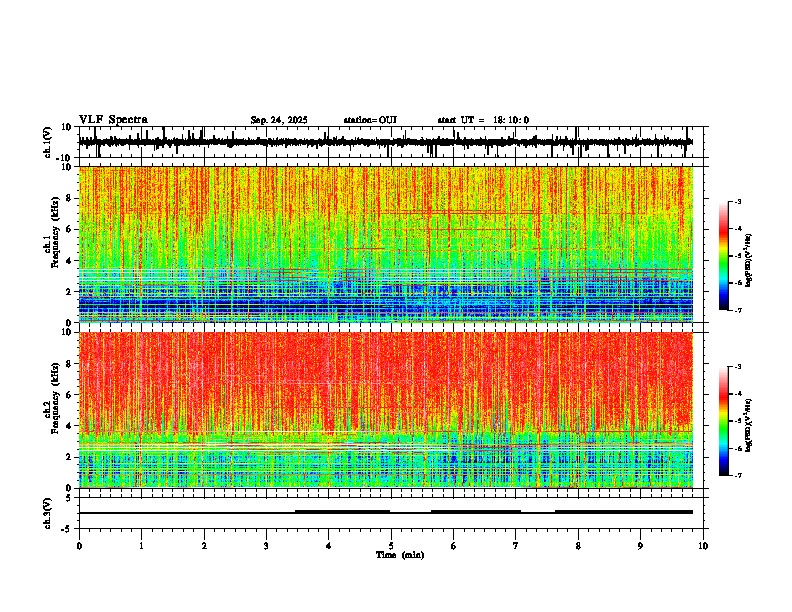The image size is (792, 612).
Task: Click the ch.1 colorbar log(PSD) unit label
Action: point(749,261)
